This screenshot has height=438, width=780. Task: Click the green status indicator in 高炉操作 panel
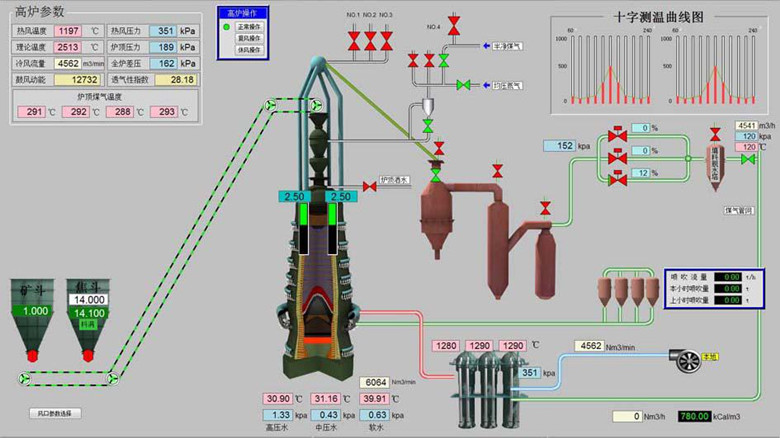click(226, 27)
